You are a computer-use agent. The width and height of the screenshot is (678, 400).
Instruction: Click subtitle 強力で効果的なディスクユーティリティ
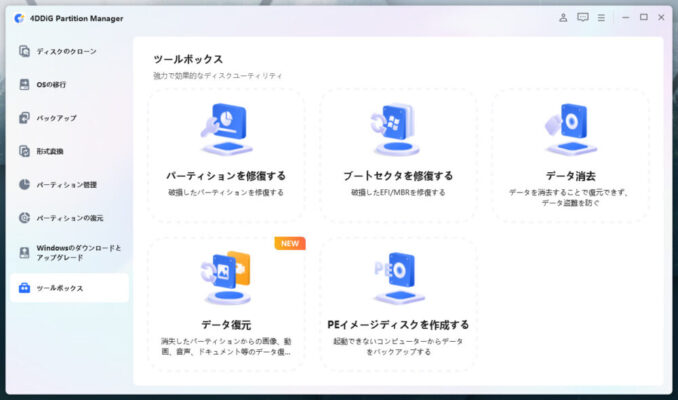[217, 76]
